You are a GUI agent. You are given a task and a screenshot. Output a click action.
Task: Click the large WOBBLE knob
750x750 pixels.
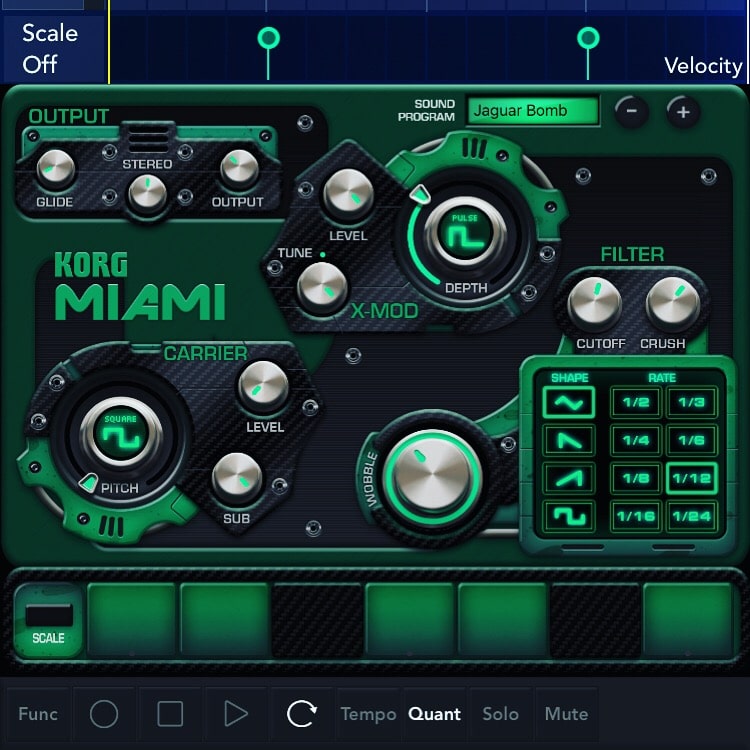pos(432,477)
